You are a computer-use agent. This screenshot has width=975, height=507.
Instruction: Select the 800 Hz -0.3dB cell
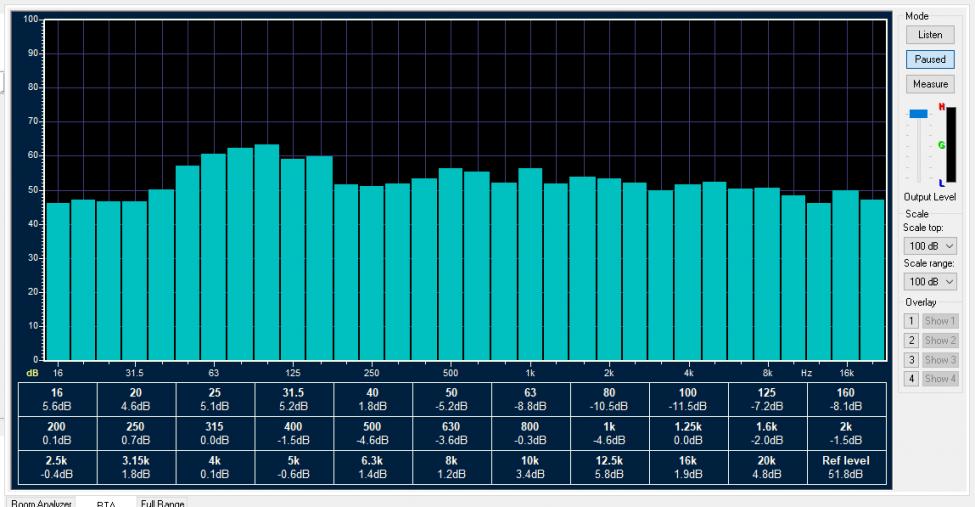531,433
